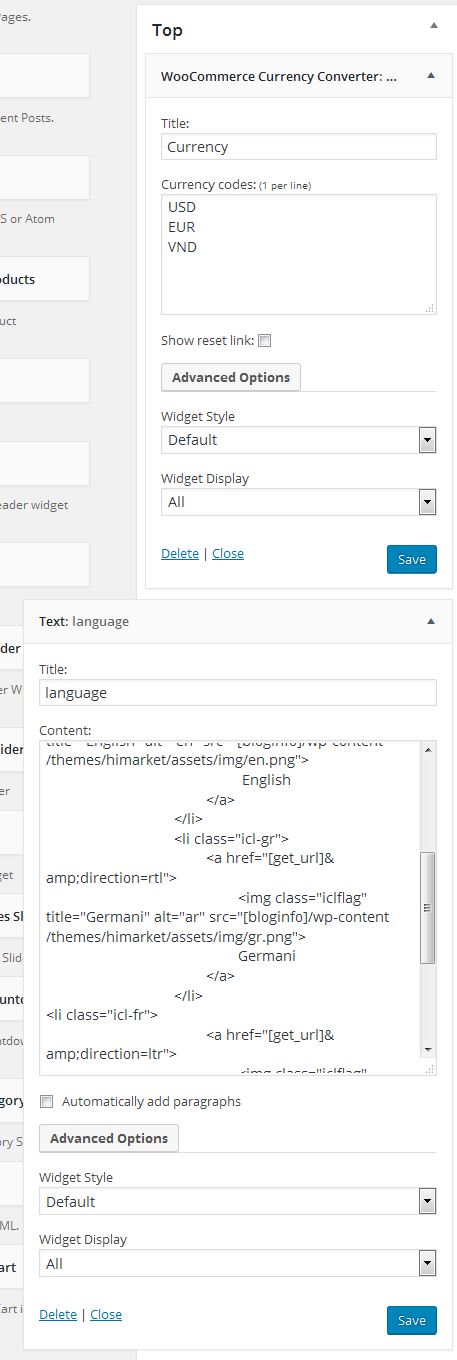The image size is (457, 1360).
Task: Click inside the Currency codes textarea
Action: click(x=299, y=255)
